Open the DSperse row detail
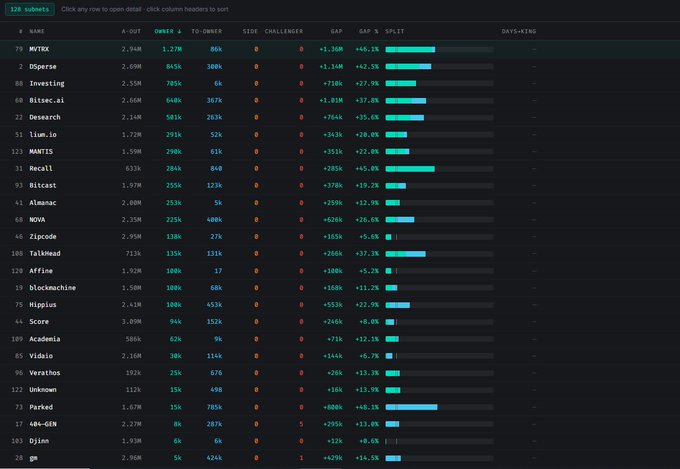Screen dimensions: 680x469 pyautogui.click(x=340, y=66)
